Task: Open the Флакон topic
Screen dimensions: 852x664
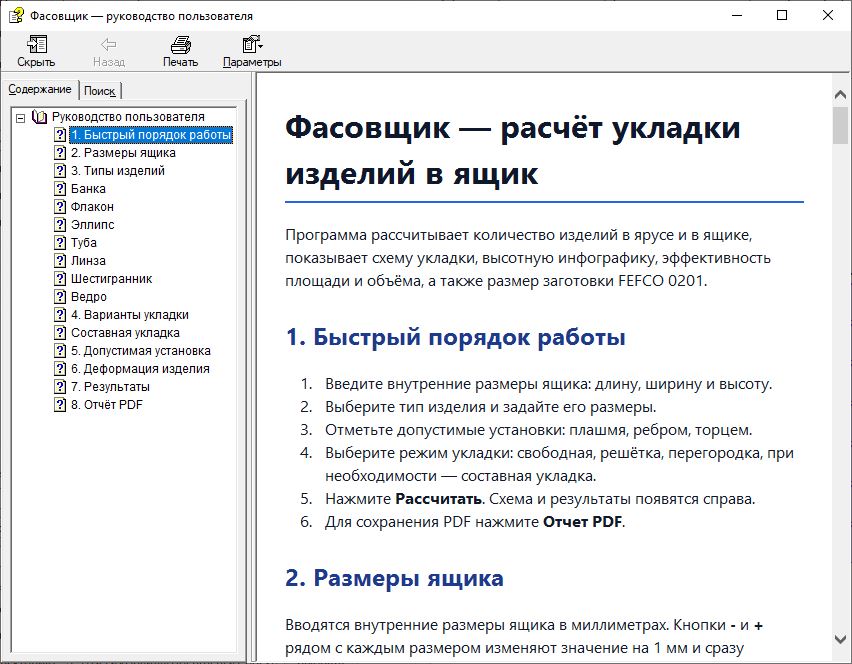Action: pyautogui.click(x=92, y=206)
